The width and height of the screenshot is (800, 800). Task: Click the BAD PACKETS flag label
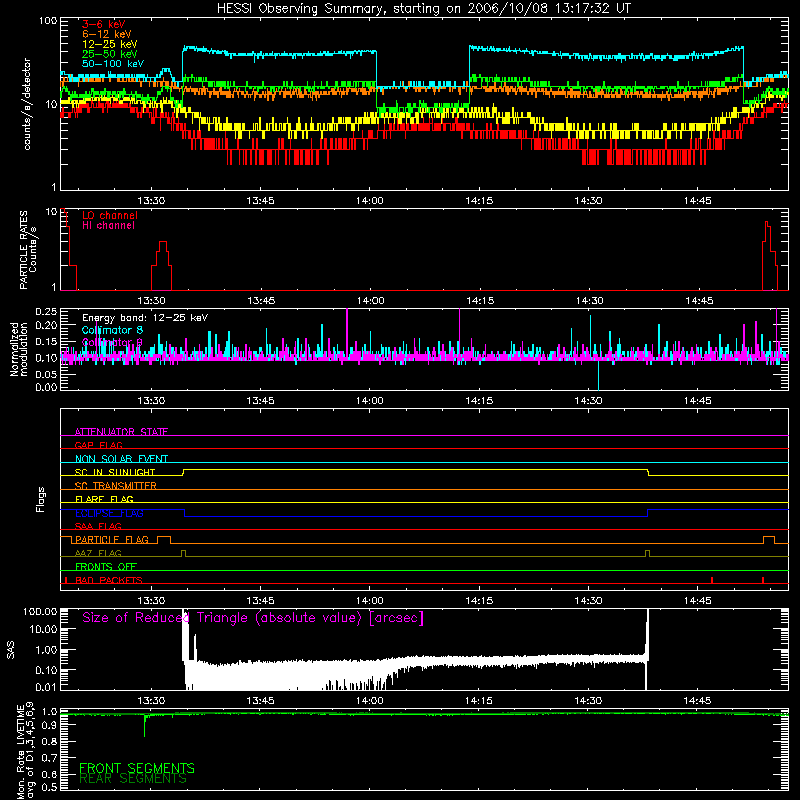coord(109,580)
